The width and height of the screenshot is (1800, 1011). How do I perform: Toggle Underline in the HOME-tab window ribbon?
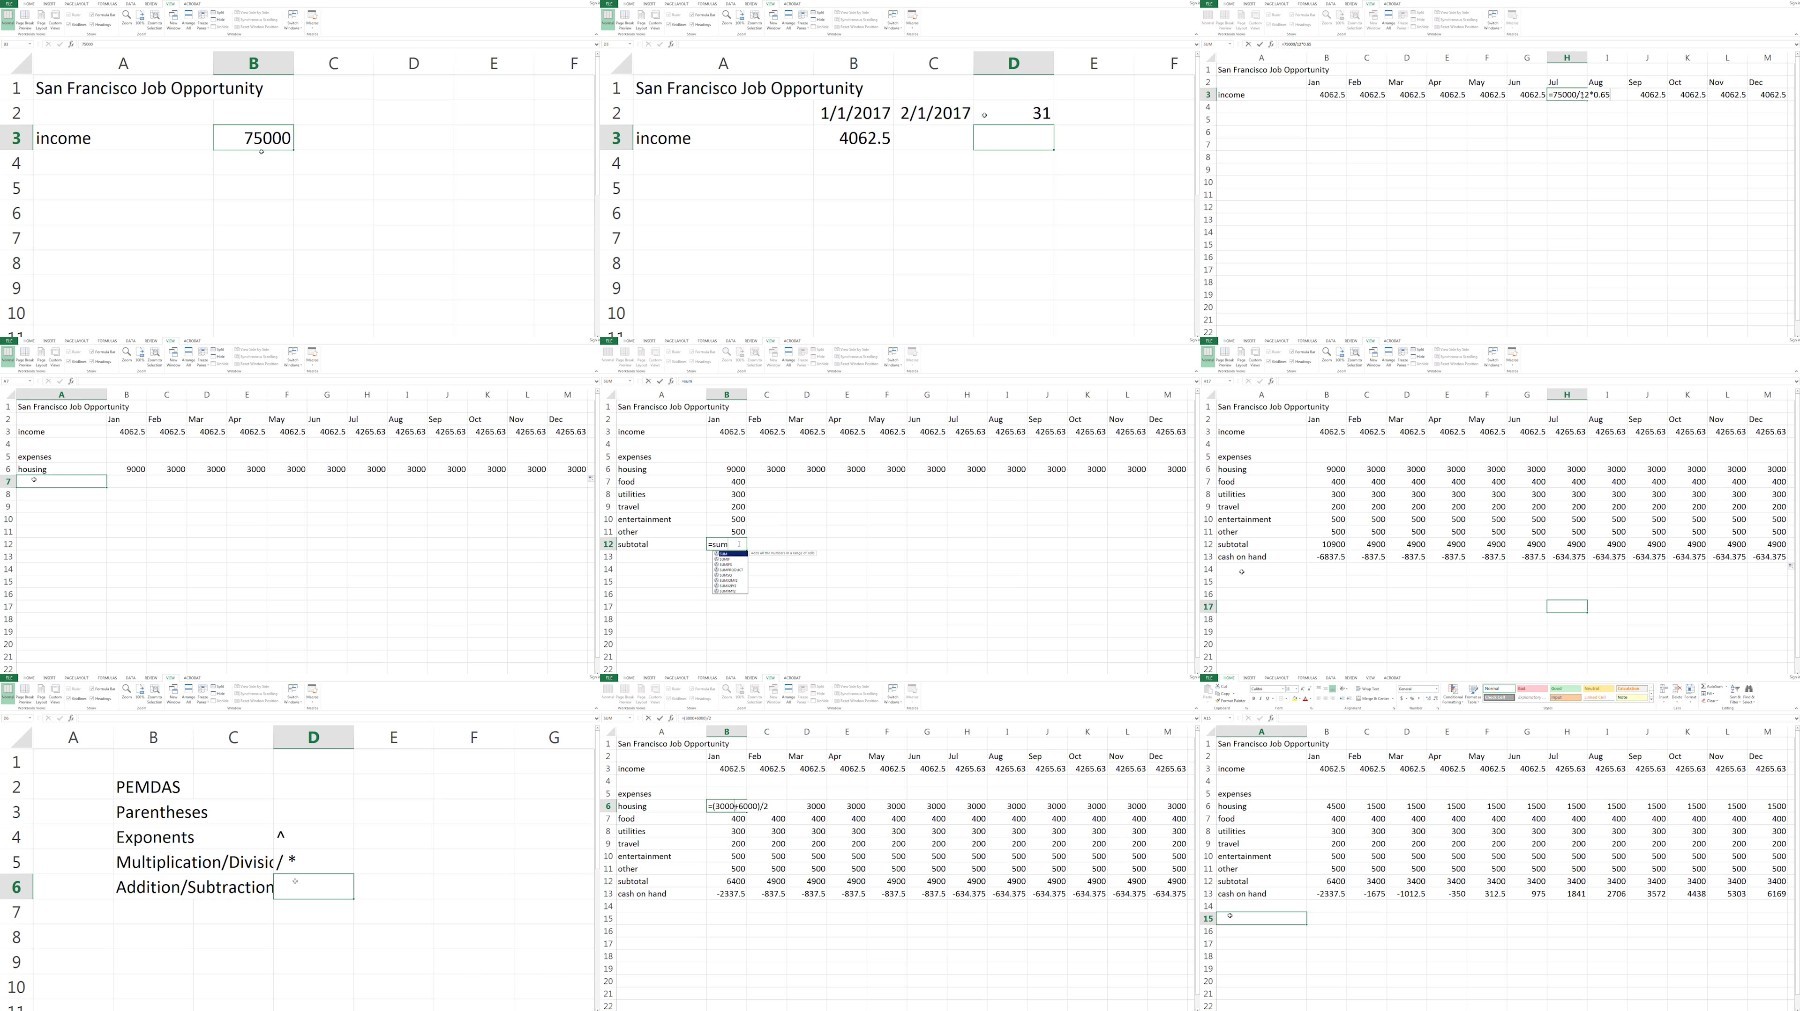pos(1267,698)
